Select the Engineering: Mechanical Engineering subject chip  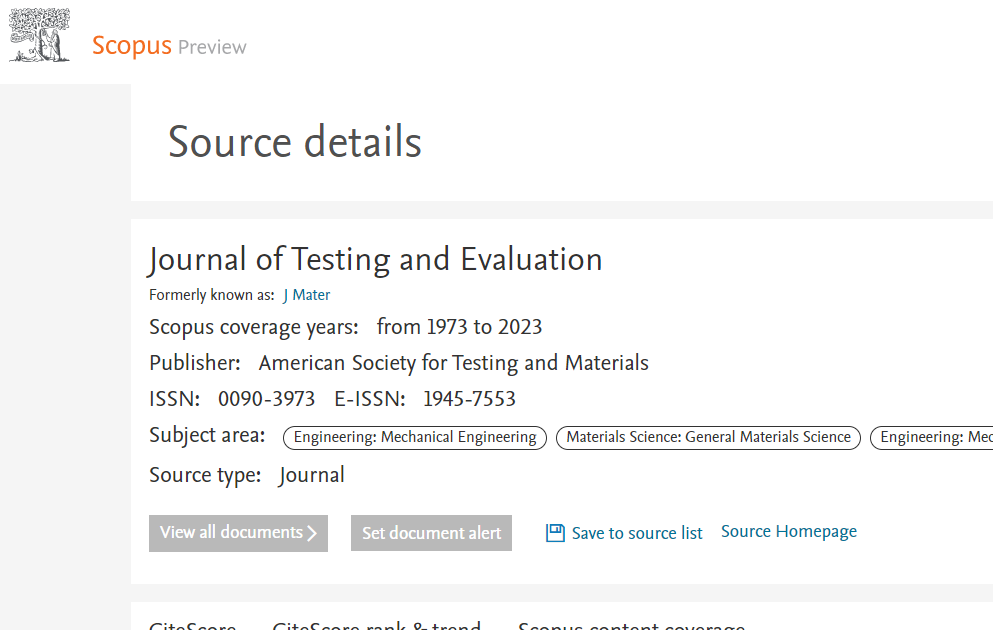coord(414,437)
